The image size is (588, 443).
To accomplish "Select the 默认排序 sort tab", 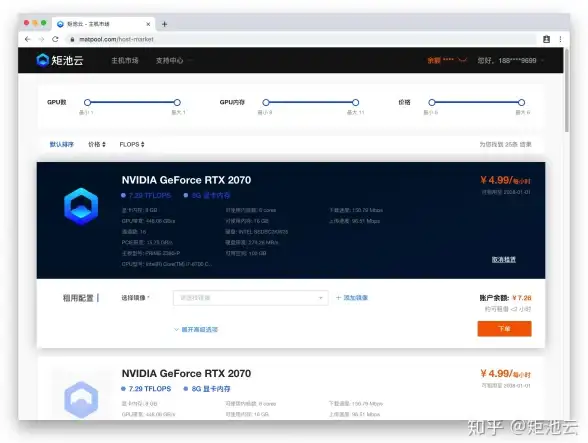I will coord(62,144).
